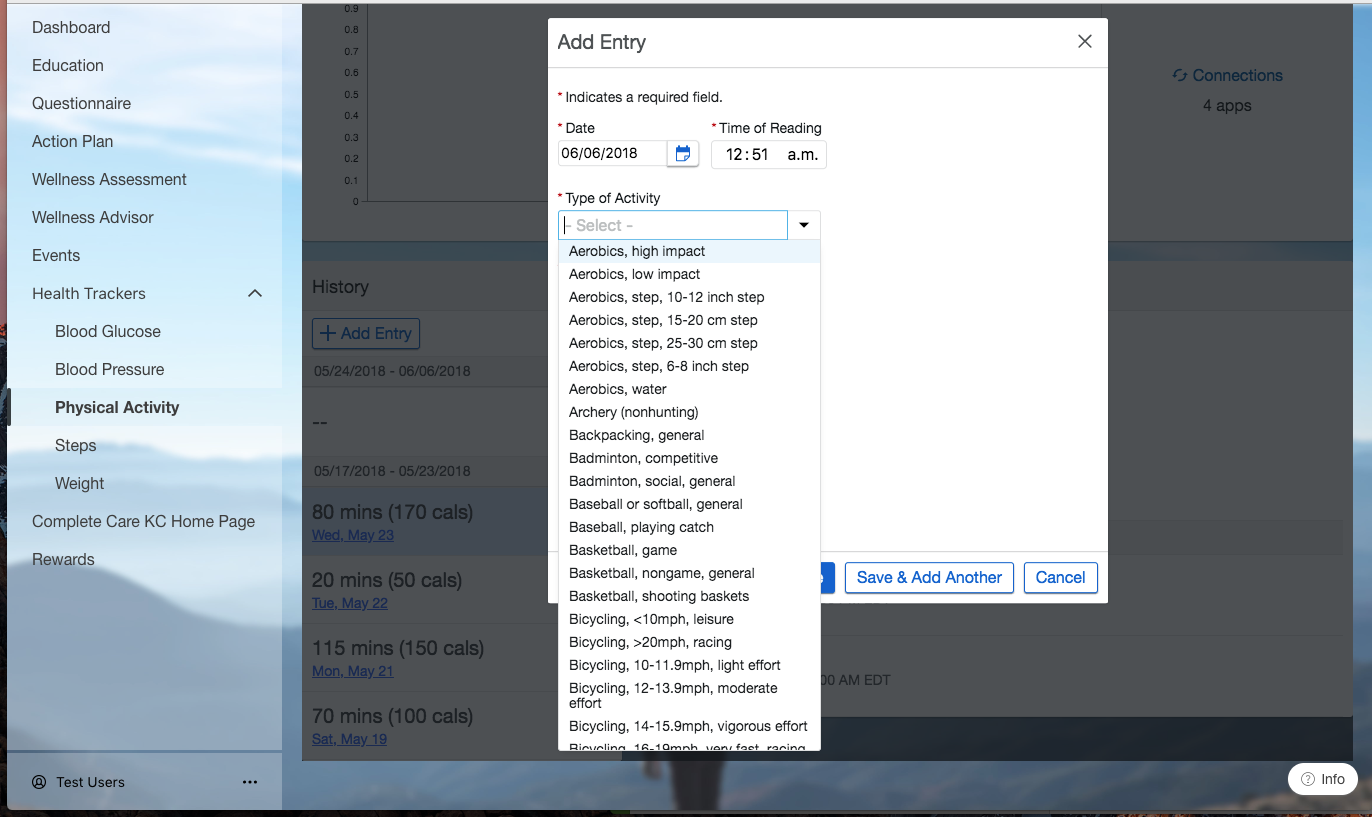
Task: Cancel the Add Entry form
Action: [1060, 577]
